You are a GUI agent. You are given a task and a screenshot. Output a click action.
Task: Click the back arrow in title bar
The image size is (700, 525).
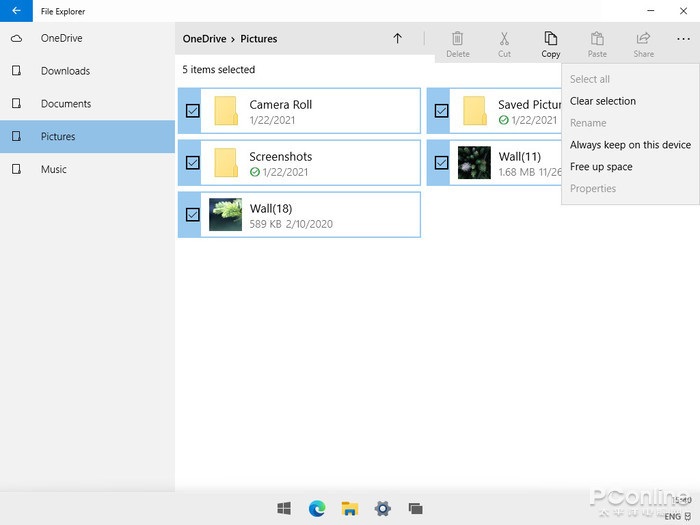16,11
